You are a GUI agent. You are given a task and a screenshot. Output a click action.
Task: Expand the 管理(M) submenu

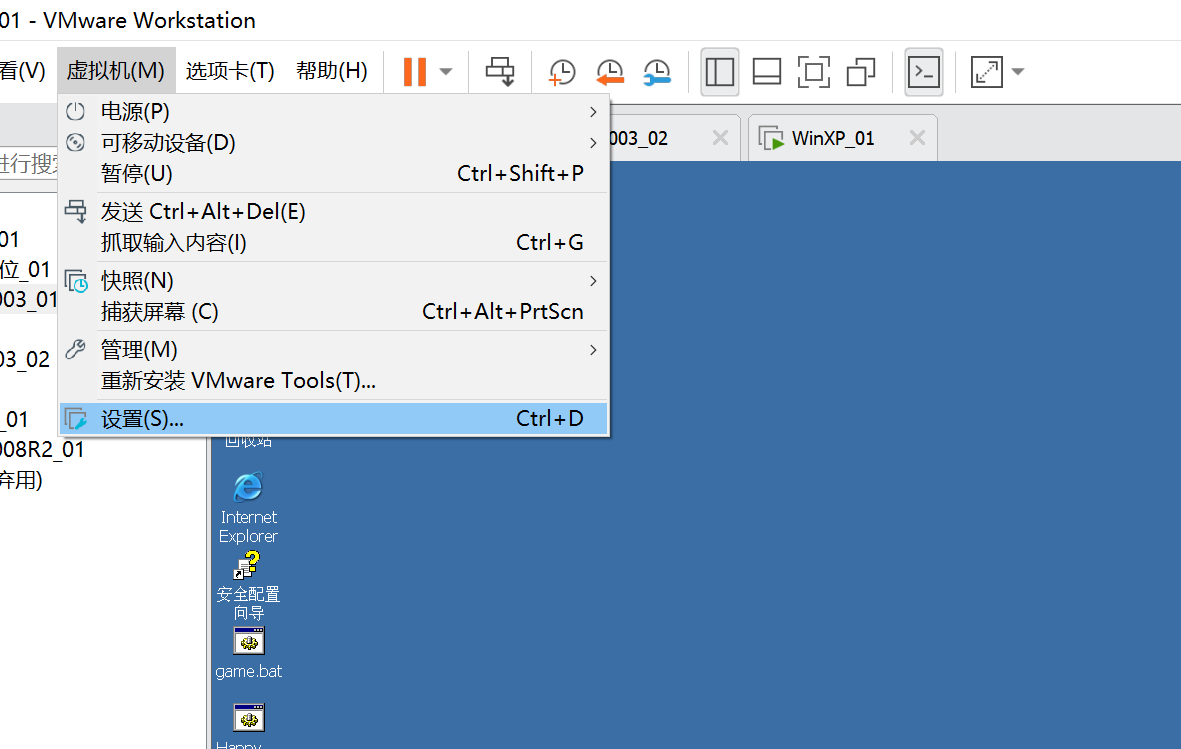[x=333, y=350]
